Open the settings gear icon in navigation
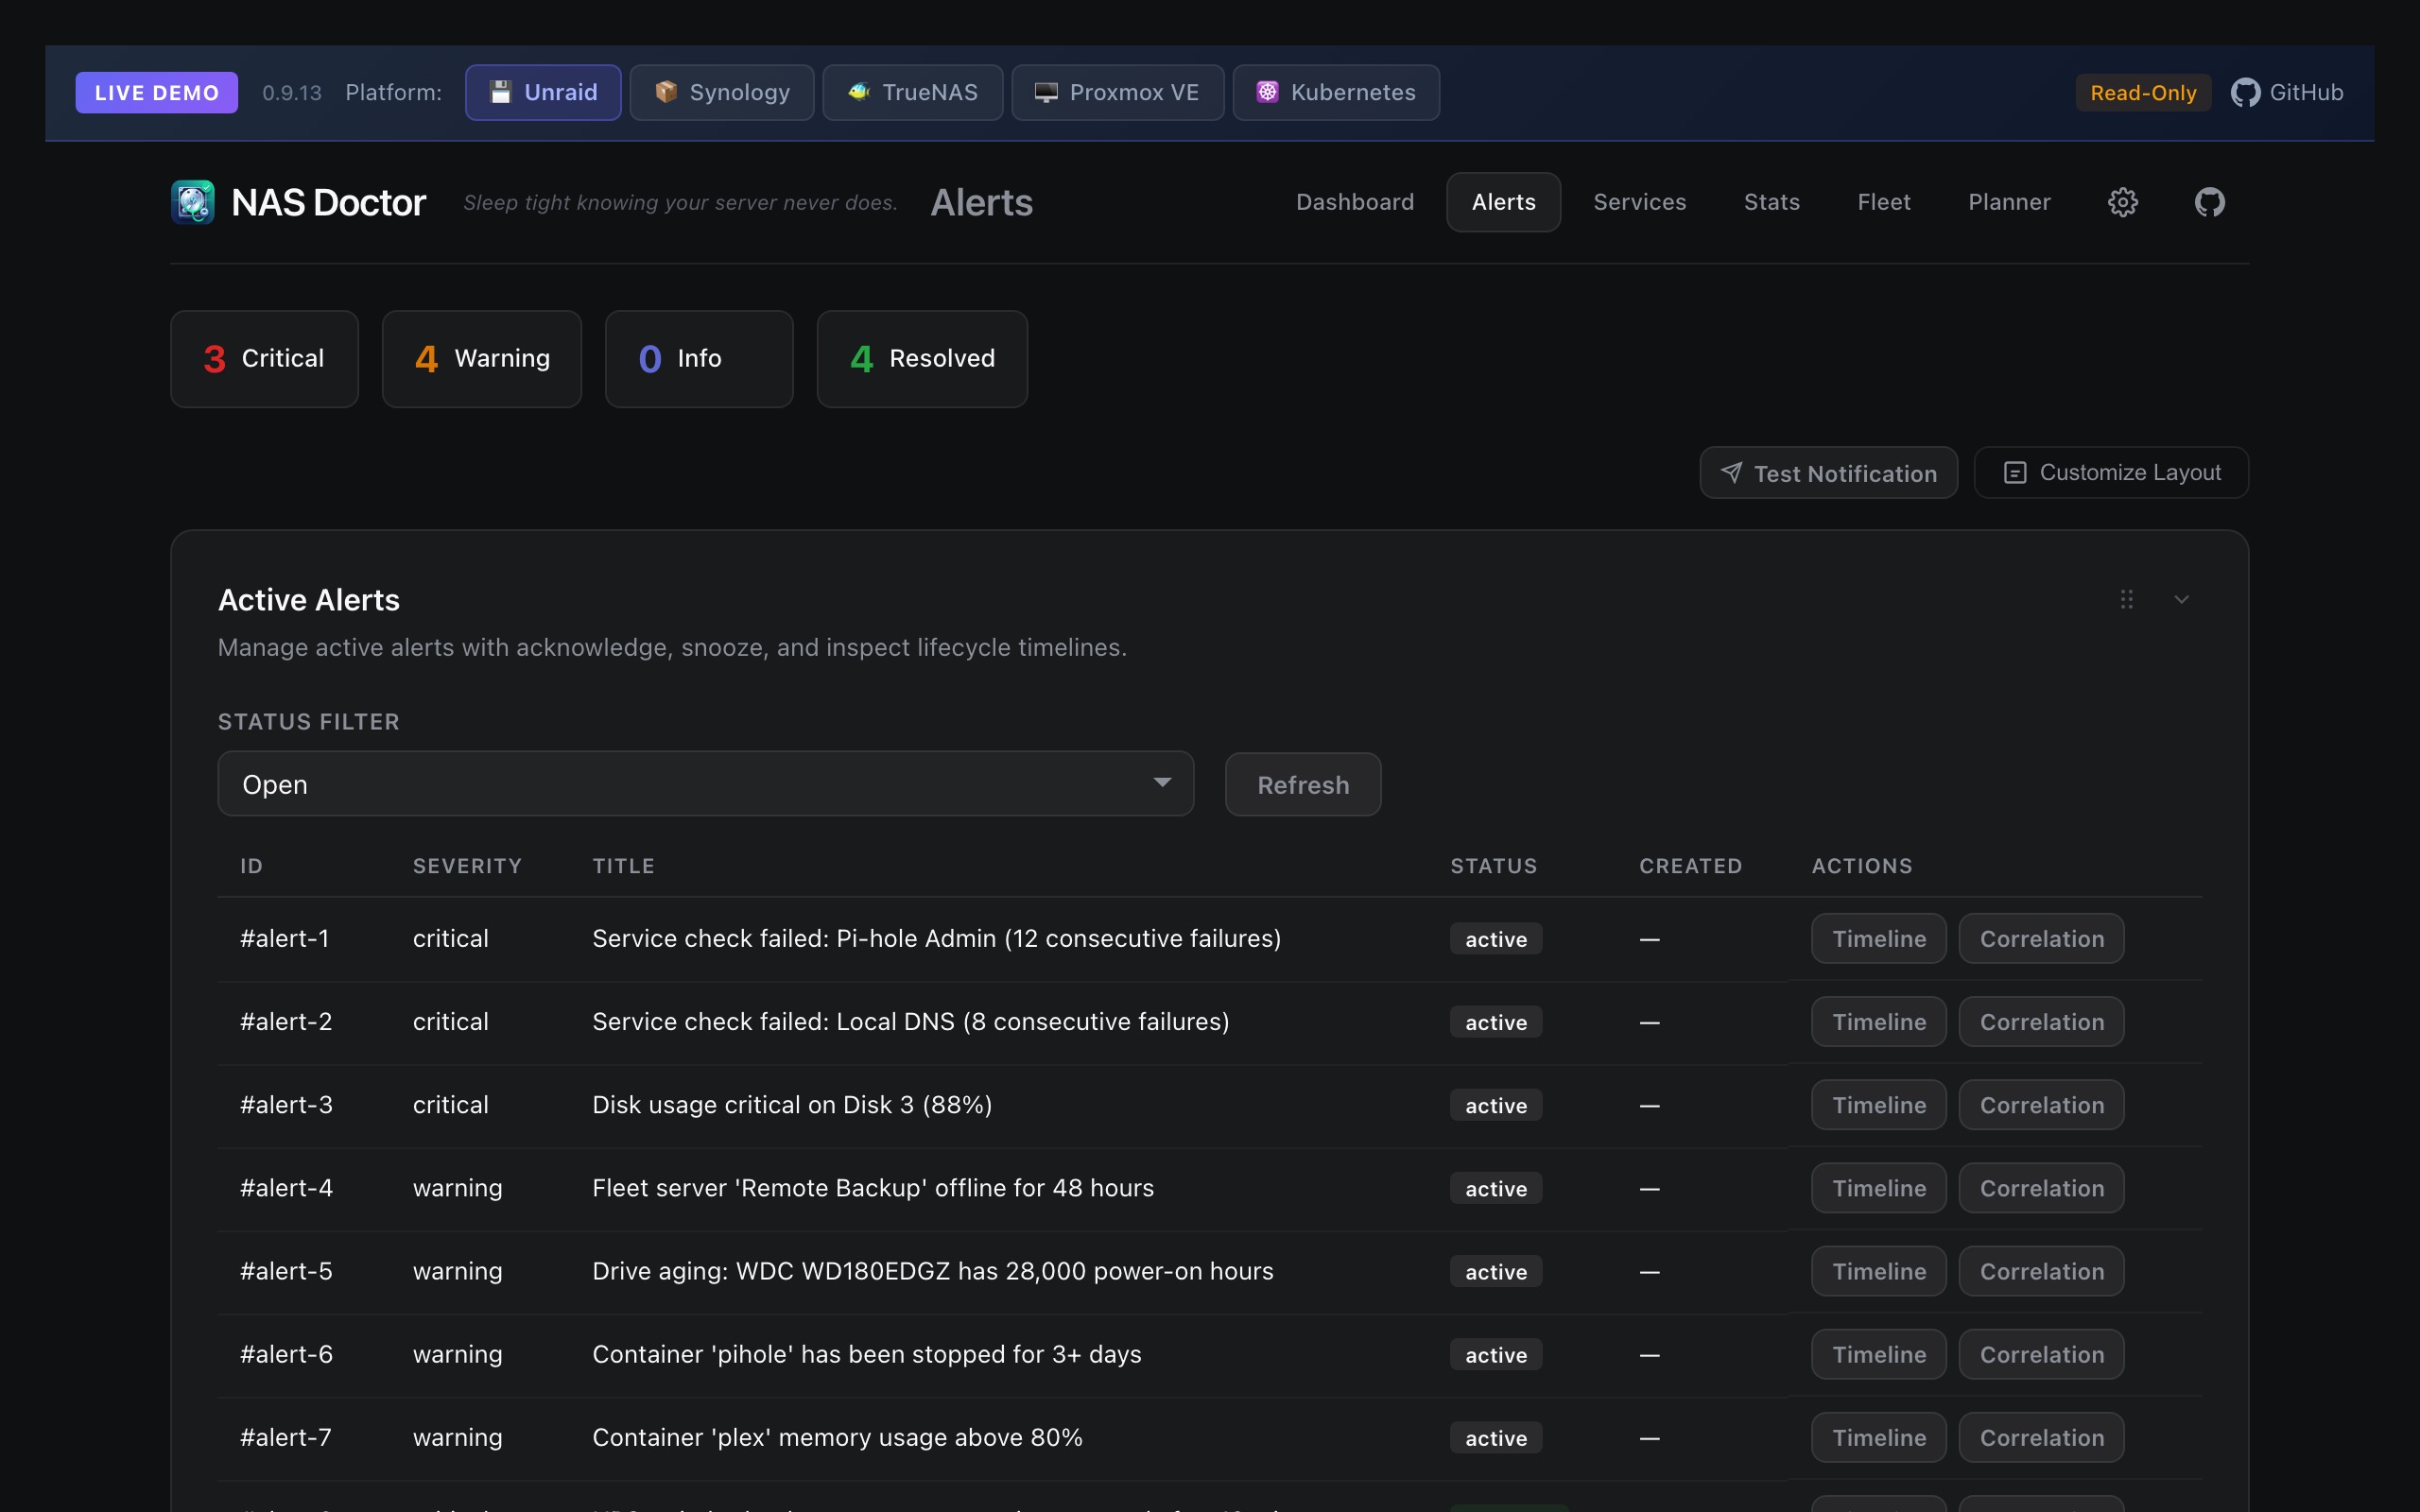The width and height of the screenshot is (2420, 1512). (2122, 202)
